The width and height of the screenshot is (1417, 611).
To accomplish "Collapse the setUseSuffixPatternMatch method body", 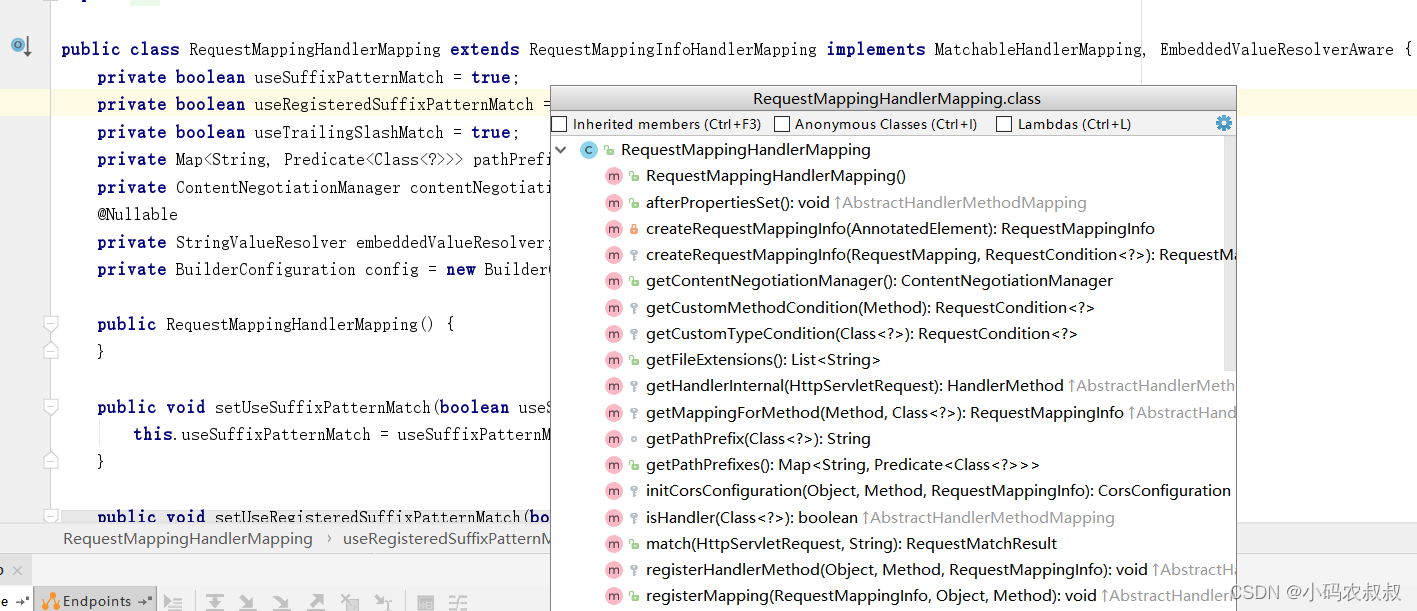I will (x=50, y=407).
